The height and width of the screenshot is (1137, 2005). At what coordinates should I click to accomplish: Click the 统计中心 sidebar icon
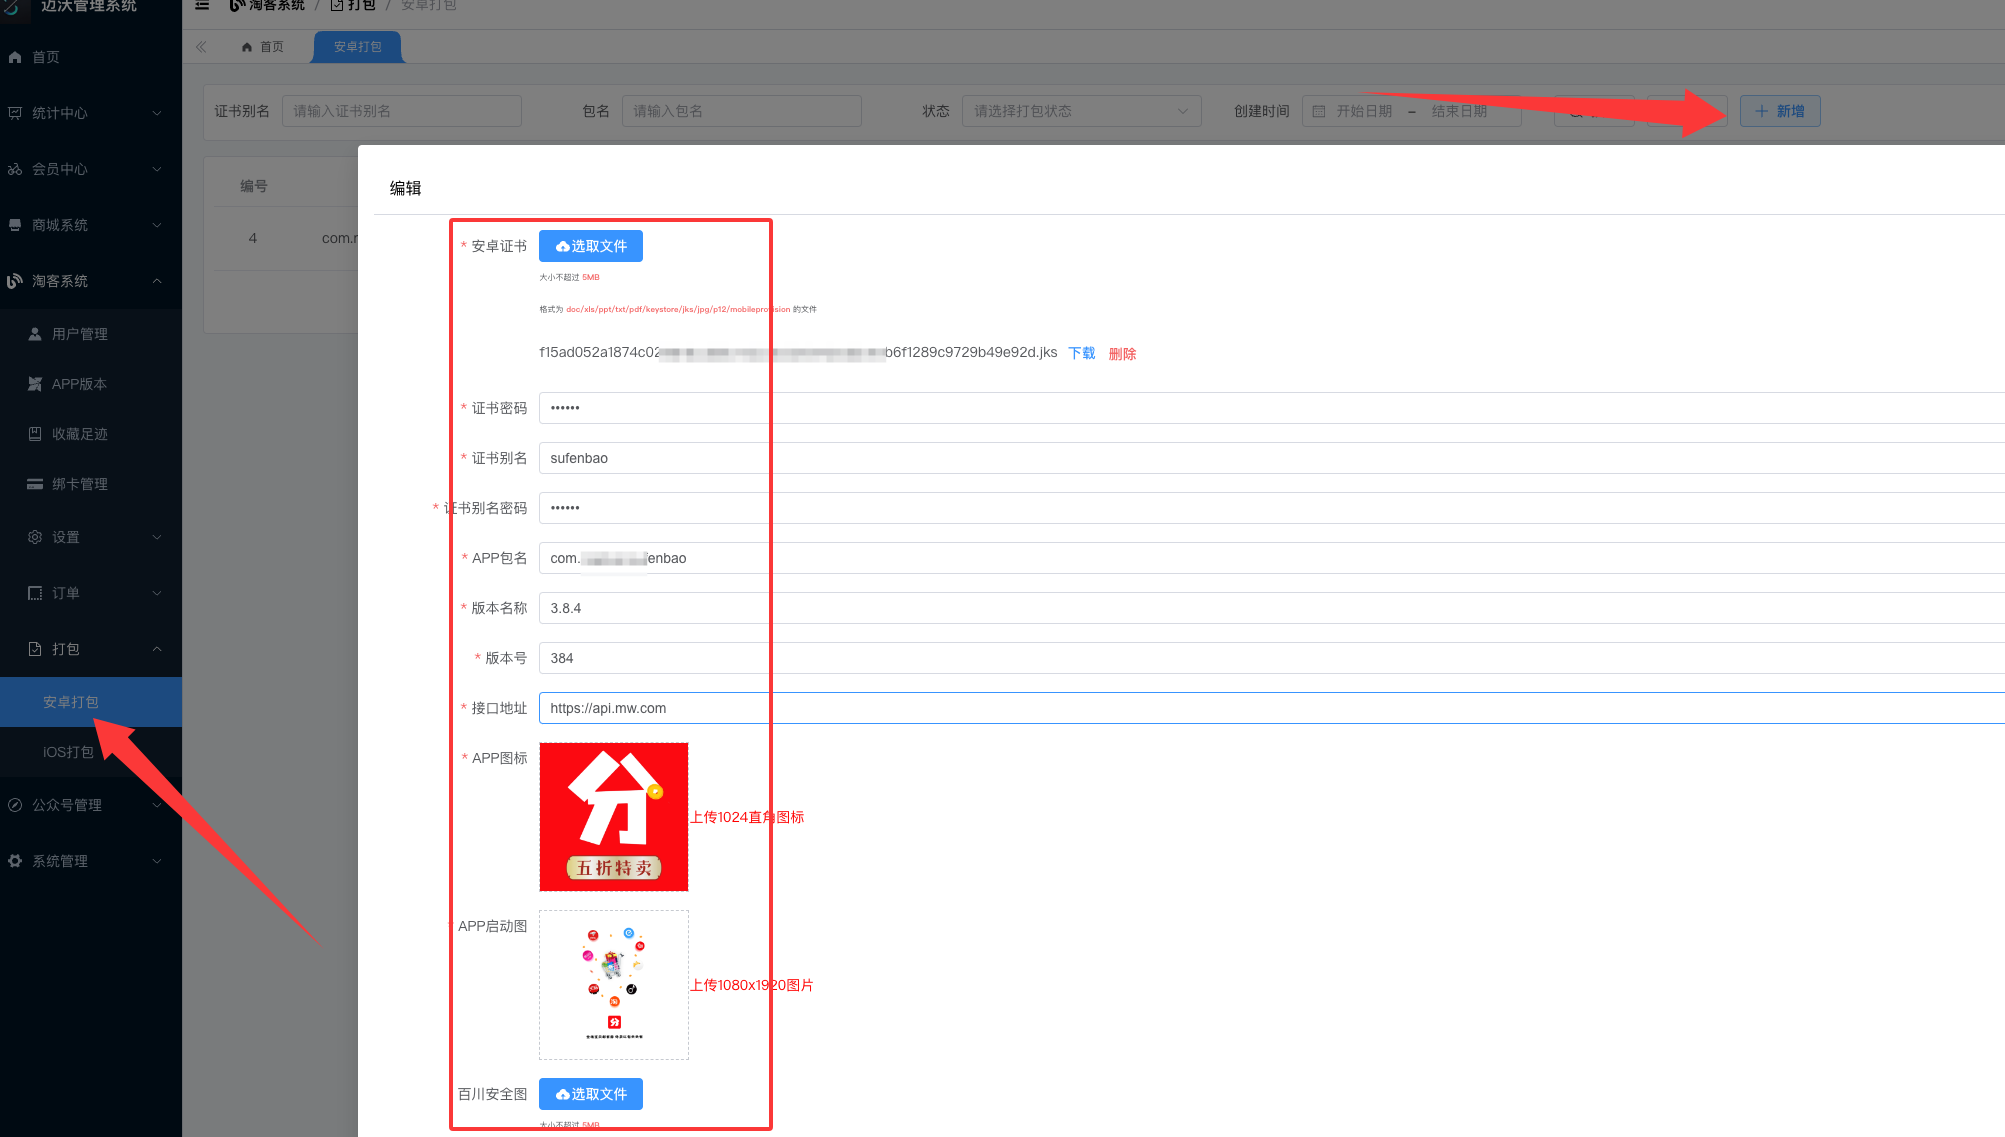click(15, 113)
